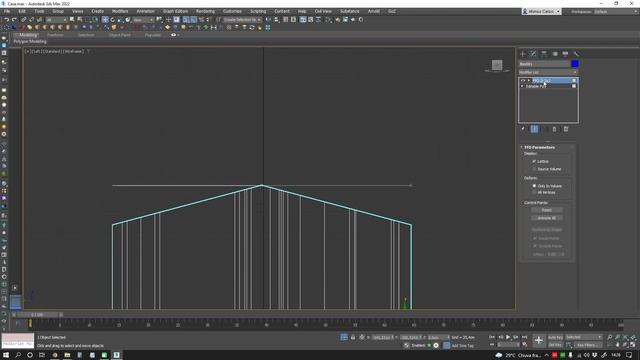This screenshot has width=640, height=360.
Task: Select the Rotate transform tool icon
Action: pos(113,20)
